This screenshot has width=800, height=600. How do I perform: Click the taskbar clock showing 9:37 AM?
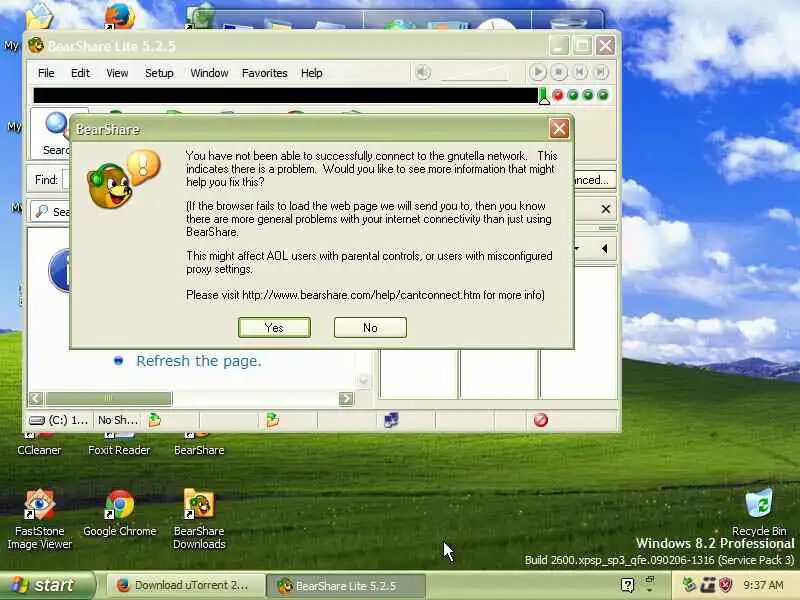tap(763, 585)
